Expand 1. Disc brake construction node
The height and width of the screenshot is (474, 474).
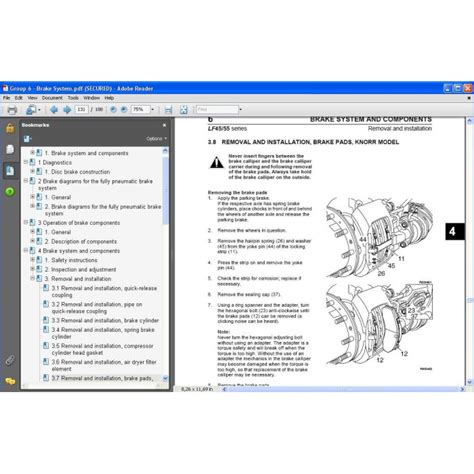point(32,171)
